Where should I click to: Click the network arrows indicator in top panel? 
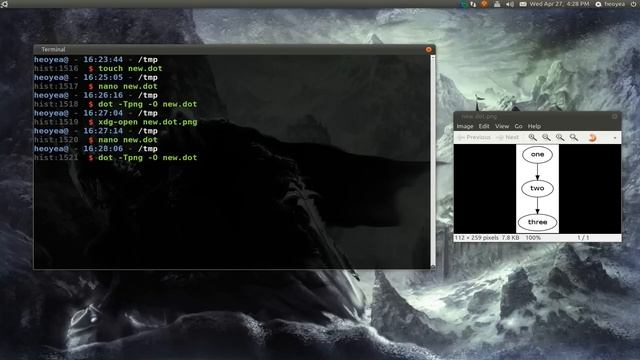click(x=473, y=4)
